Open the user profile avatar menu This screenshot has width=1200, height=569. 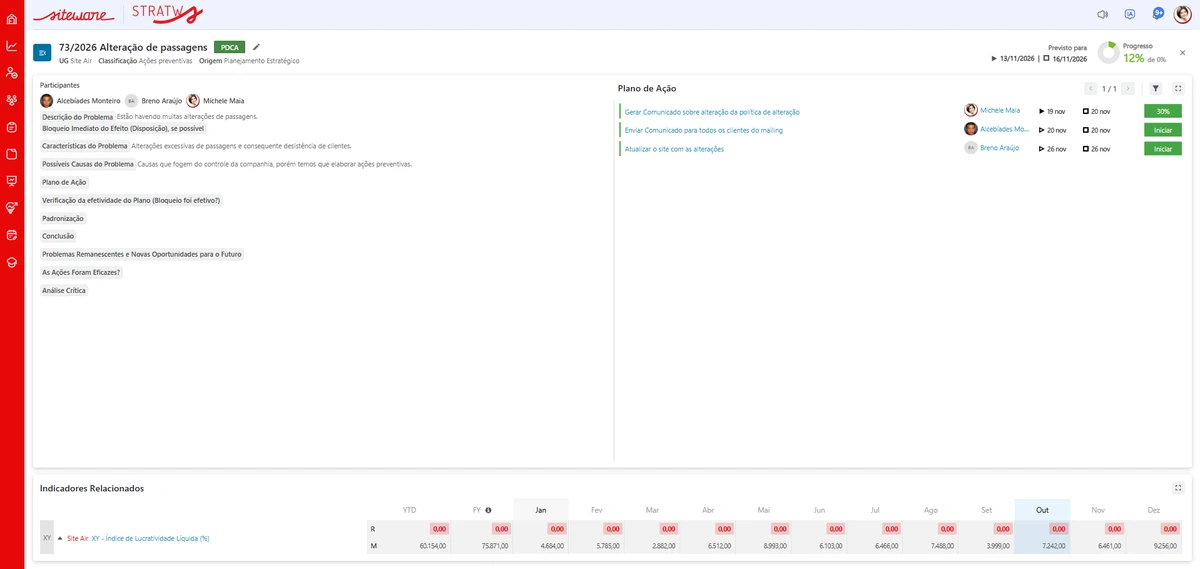tap(1182, 14)
